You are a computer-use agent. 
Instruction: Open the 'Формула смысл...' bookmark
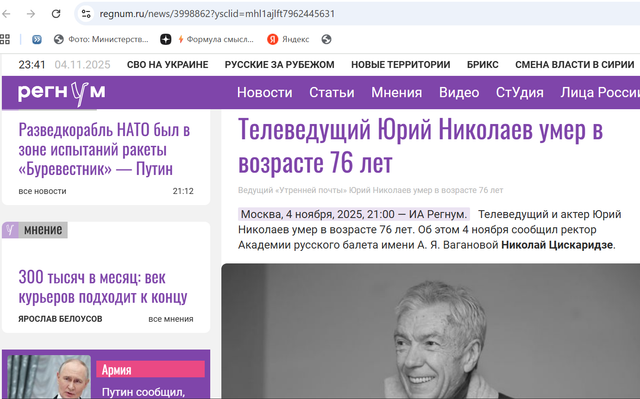pyautogui.click(x=216, y=39)
